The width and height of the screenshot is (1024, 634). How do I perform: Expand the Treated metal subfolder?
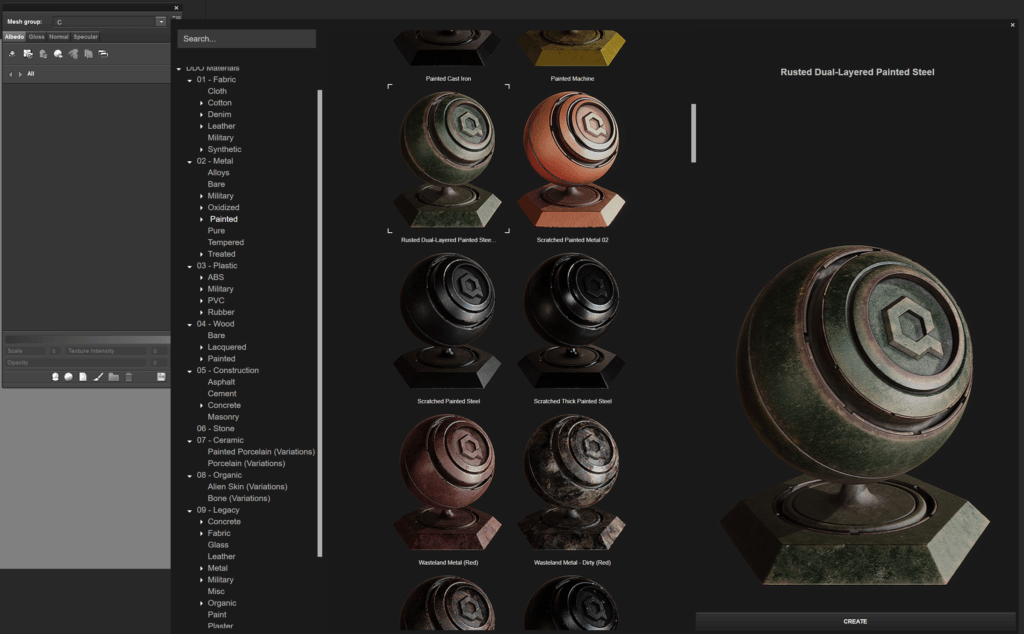201,255
